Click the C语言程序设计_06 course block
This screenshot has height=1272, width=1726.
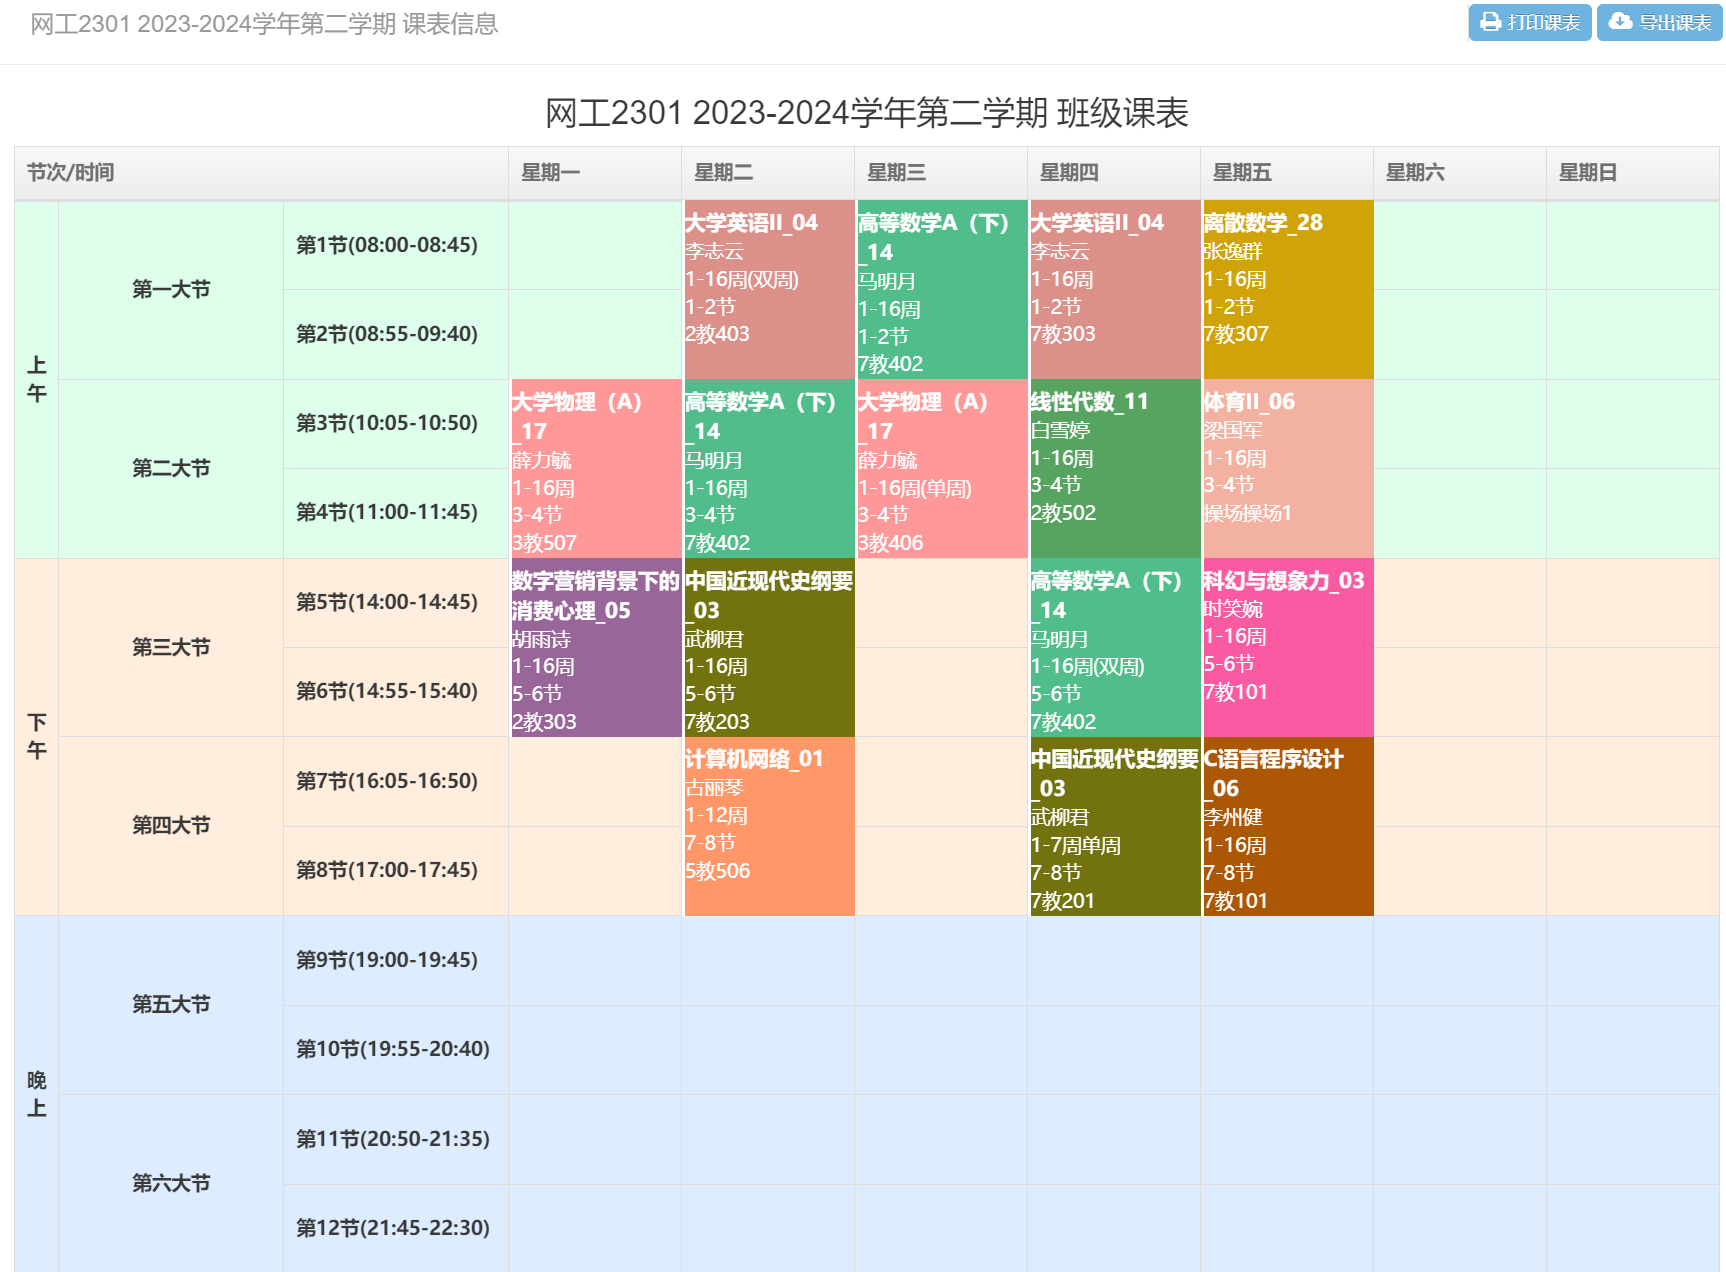1288,826
